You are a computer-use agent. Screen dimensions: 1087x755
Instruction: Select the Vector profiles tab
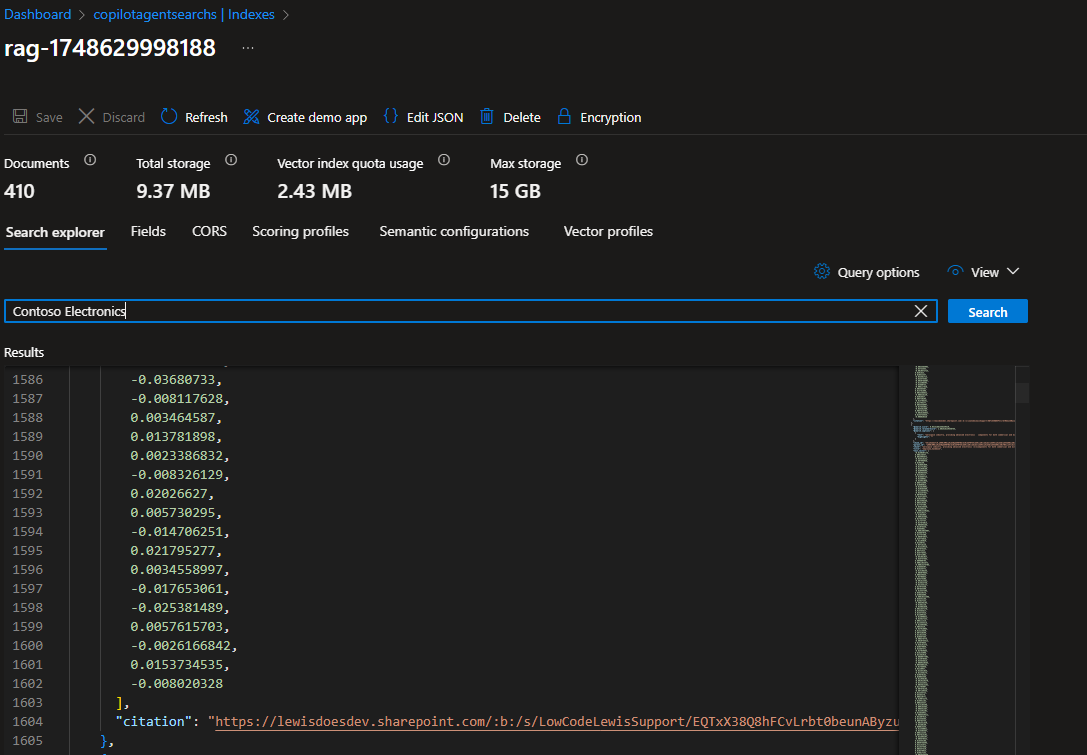[x=608, y=231]
